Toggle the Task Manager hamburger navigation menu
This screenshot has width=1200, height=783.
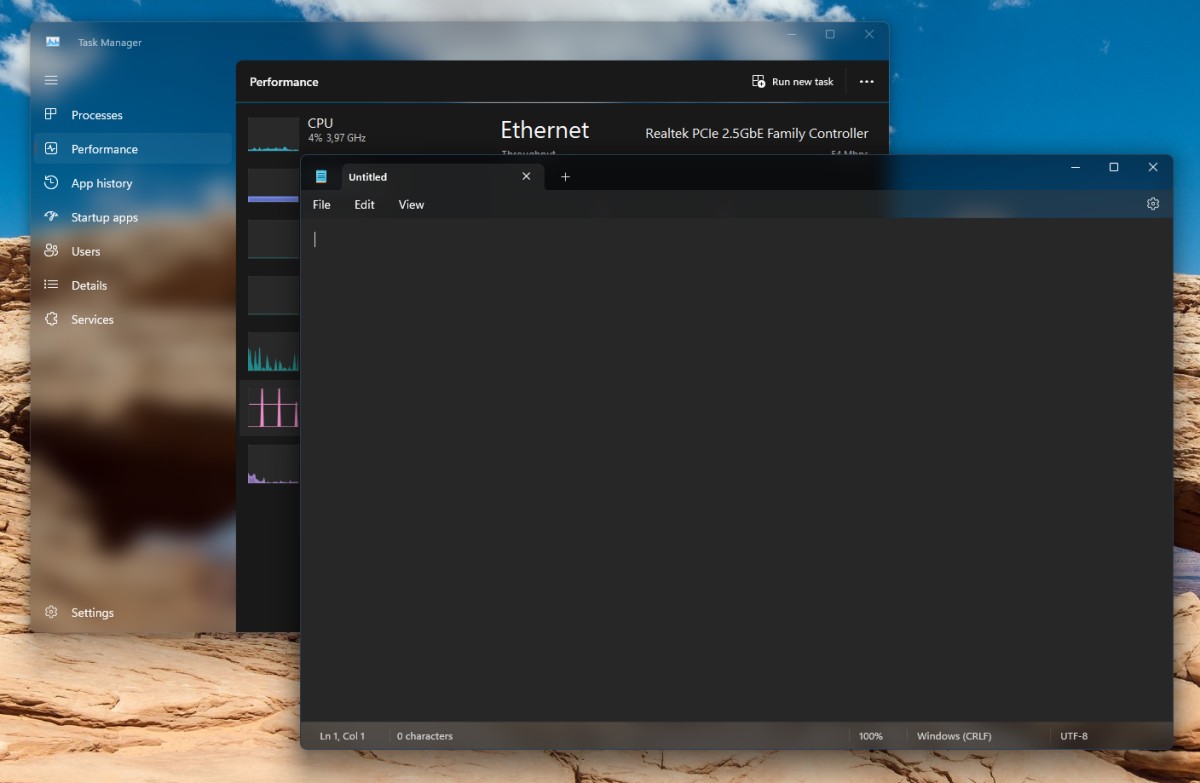pyautogui.click(x=51, y=80)
